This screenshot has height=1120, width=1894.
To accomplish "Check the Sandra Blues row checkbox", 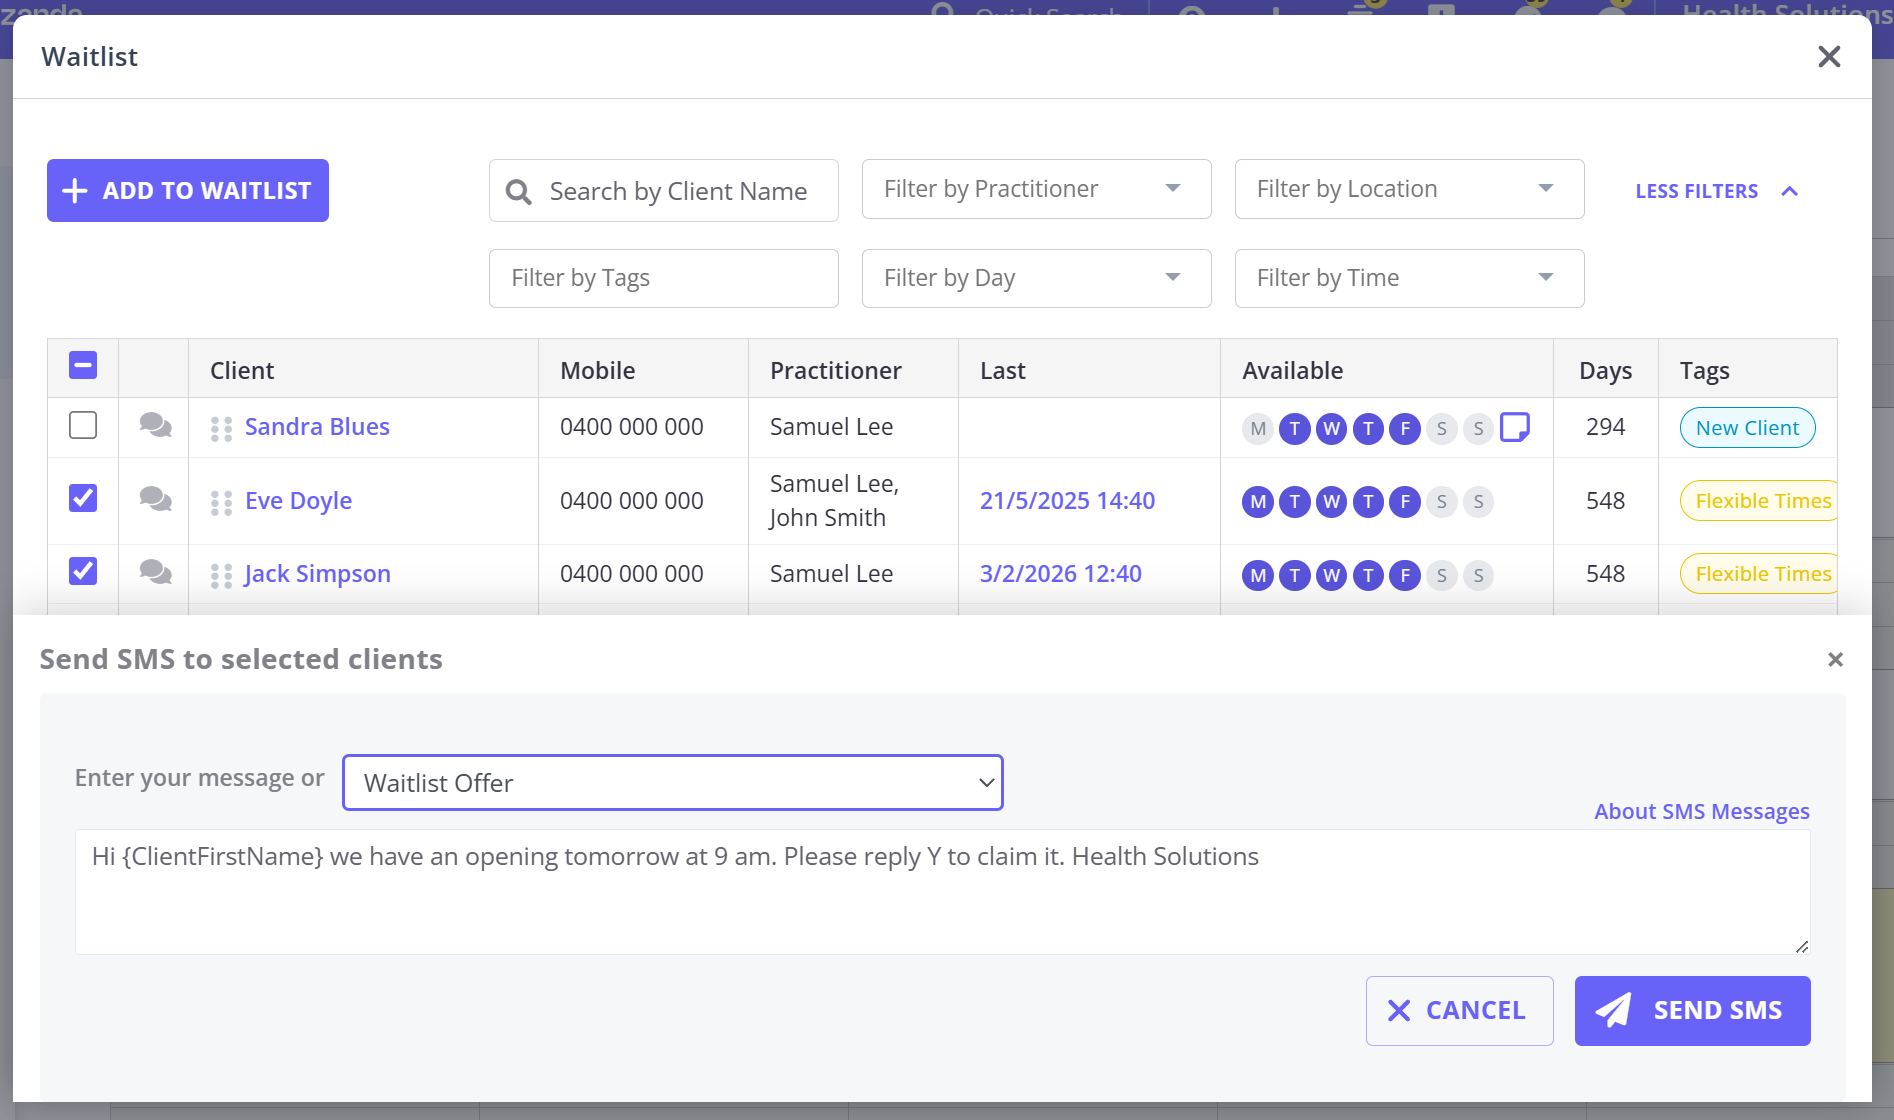I will tap(83, 426).
